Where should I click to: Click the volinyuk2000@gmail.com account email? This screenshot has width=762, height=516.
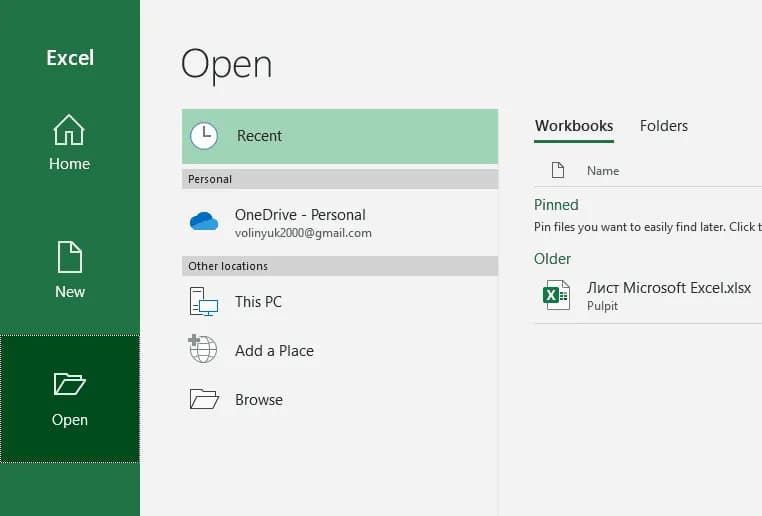[x=303, y=233]
